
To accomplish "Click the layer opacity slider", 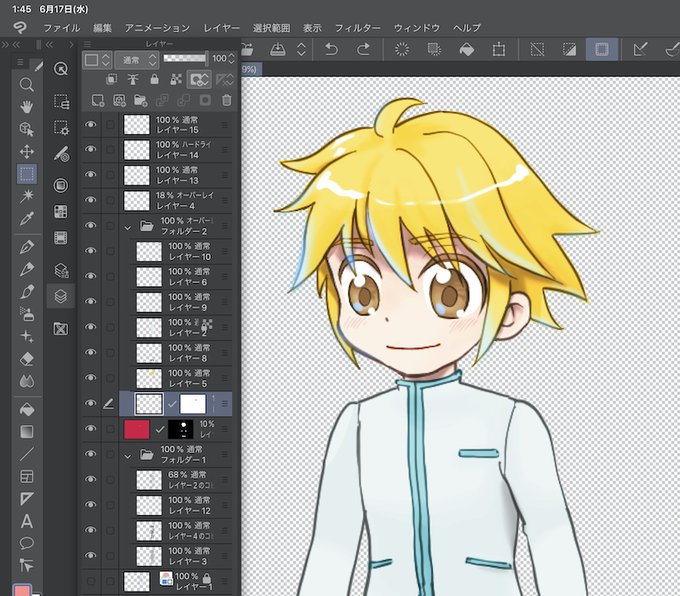I will click(x=185, y=58).
